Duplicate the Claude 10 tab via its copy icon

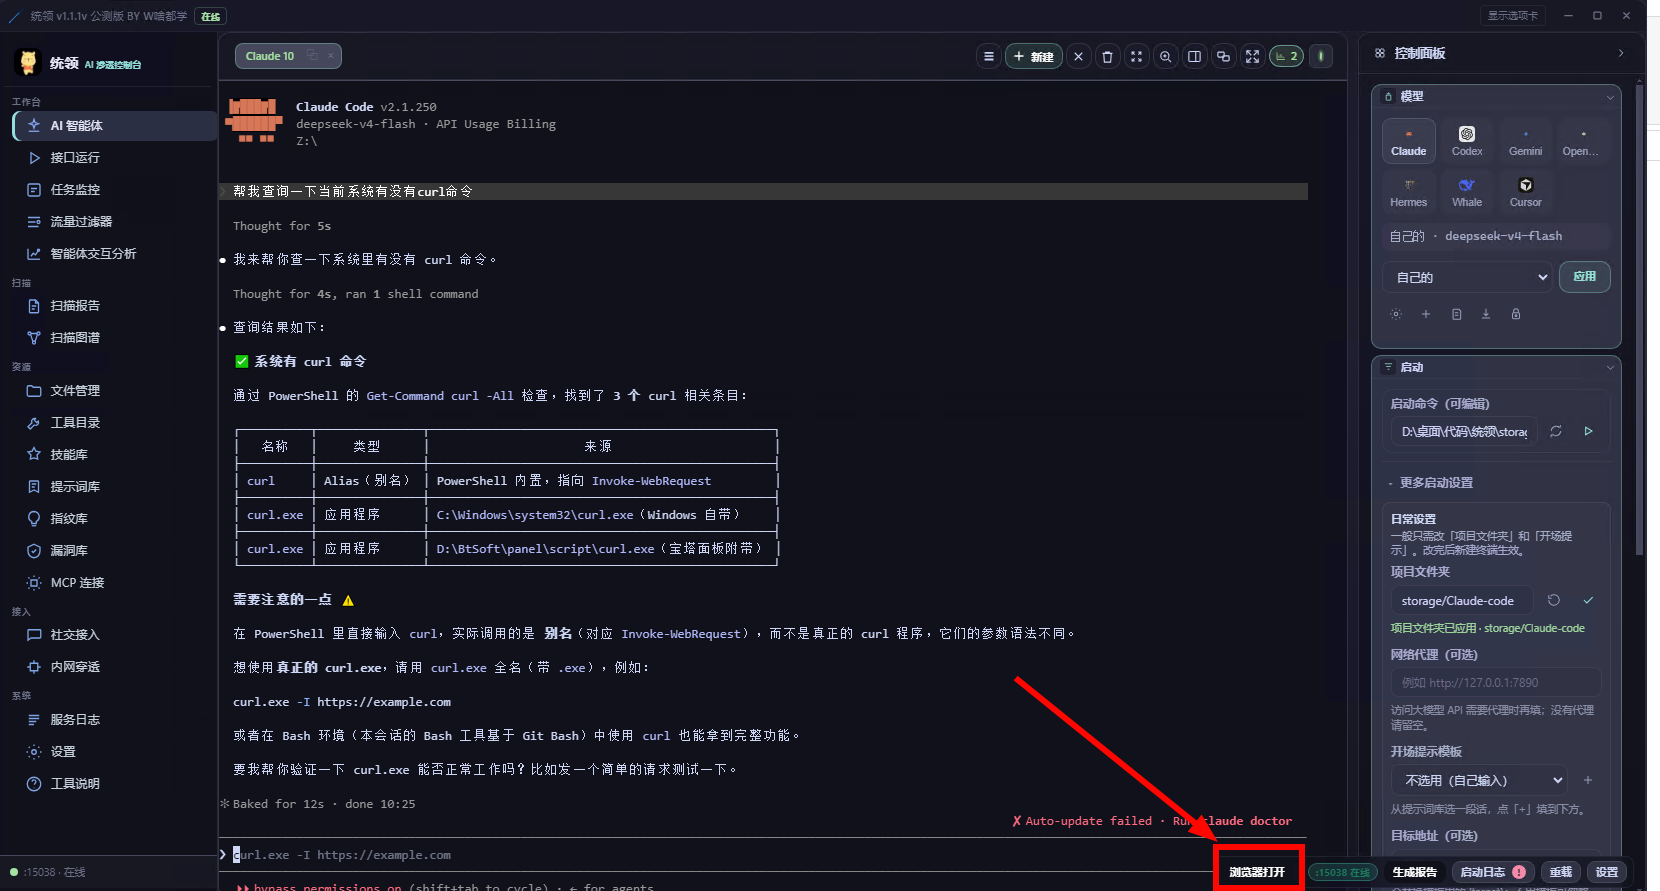click(x=312, y=56)
